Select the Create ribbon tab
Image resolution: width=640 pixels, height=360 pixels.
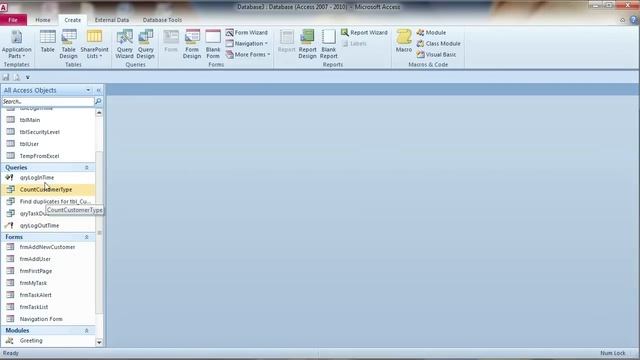pos(73,20)
